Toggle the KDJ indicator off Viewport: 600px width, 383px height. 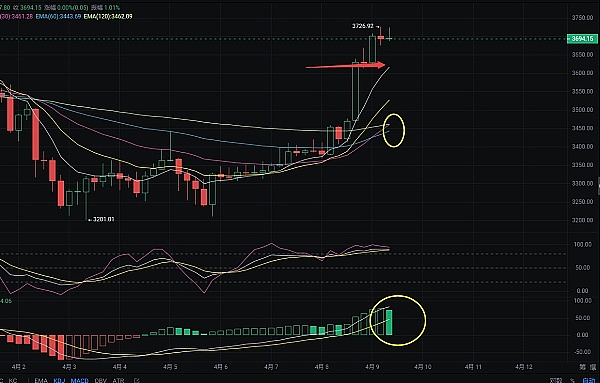pos(59,381)
